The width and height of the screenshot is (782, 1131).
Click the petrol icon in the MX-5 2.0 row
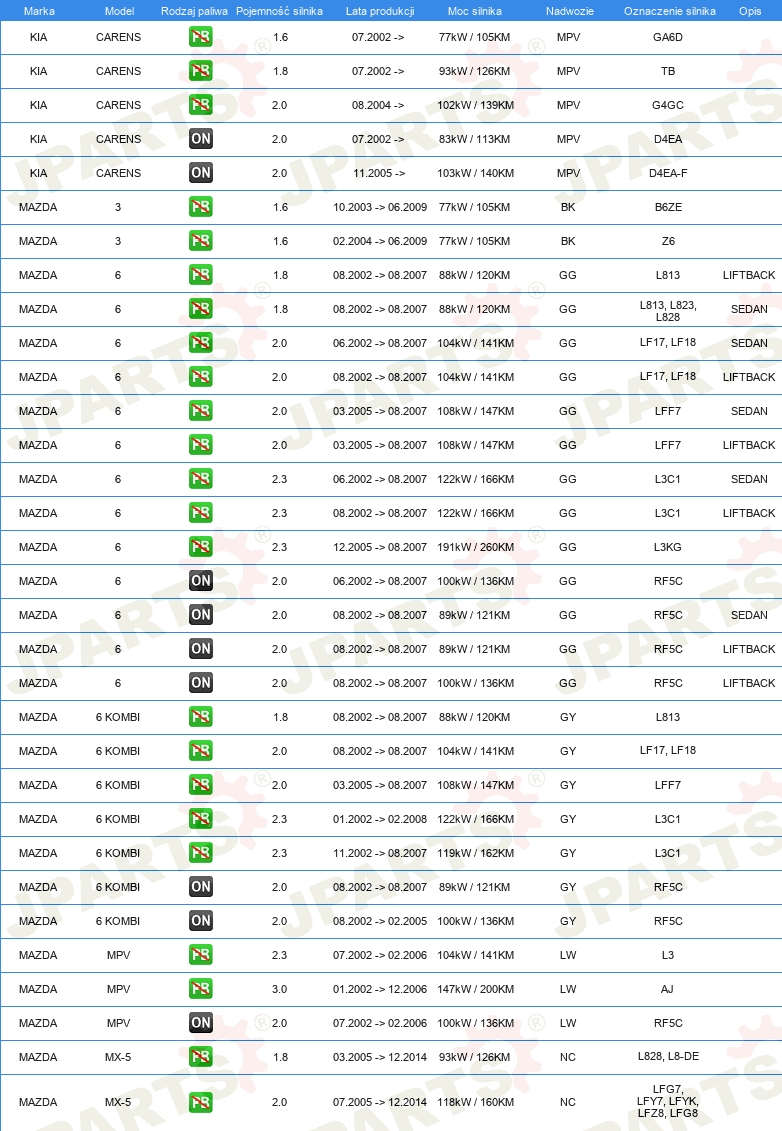201,1102
